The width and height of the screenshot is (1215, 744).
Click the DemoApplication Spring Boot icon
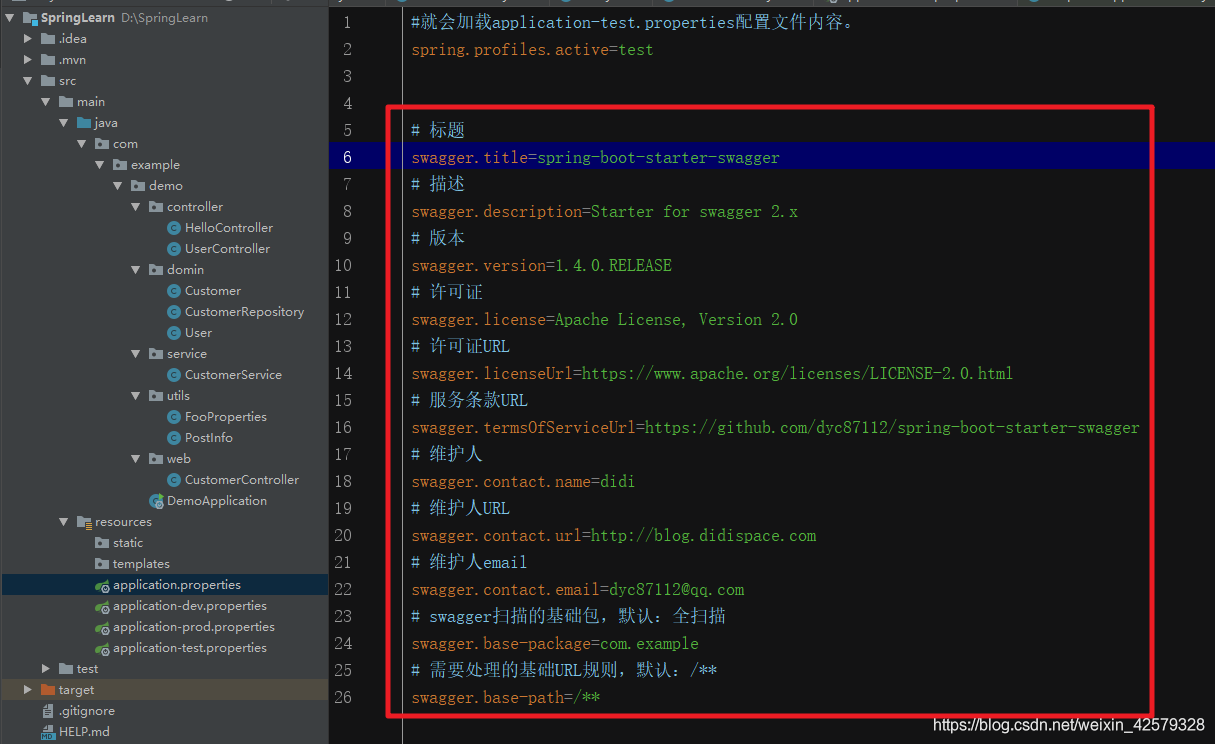[156, 501]
